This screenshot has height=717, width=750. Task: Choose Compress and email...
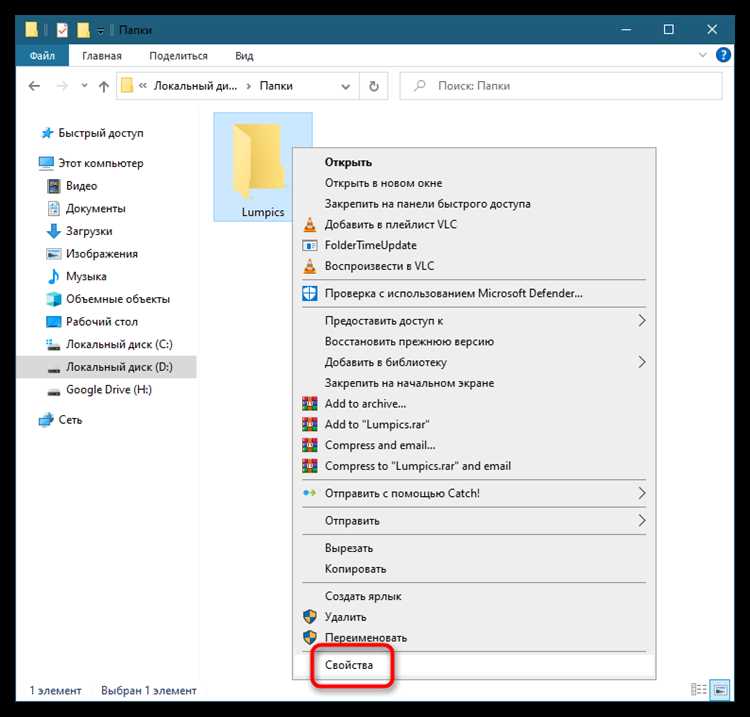(x=474, y=445)
